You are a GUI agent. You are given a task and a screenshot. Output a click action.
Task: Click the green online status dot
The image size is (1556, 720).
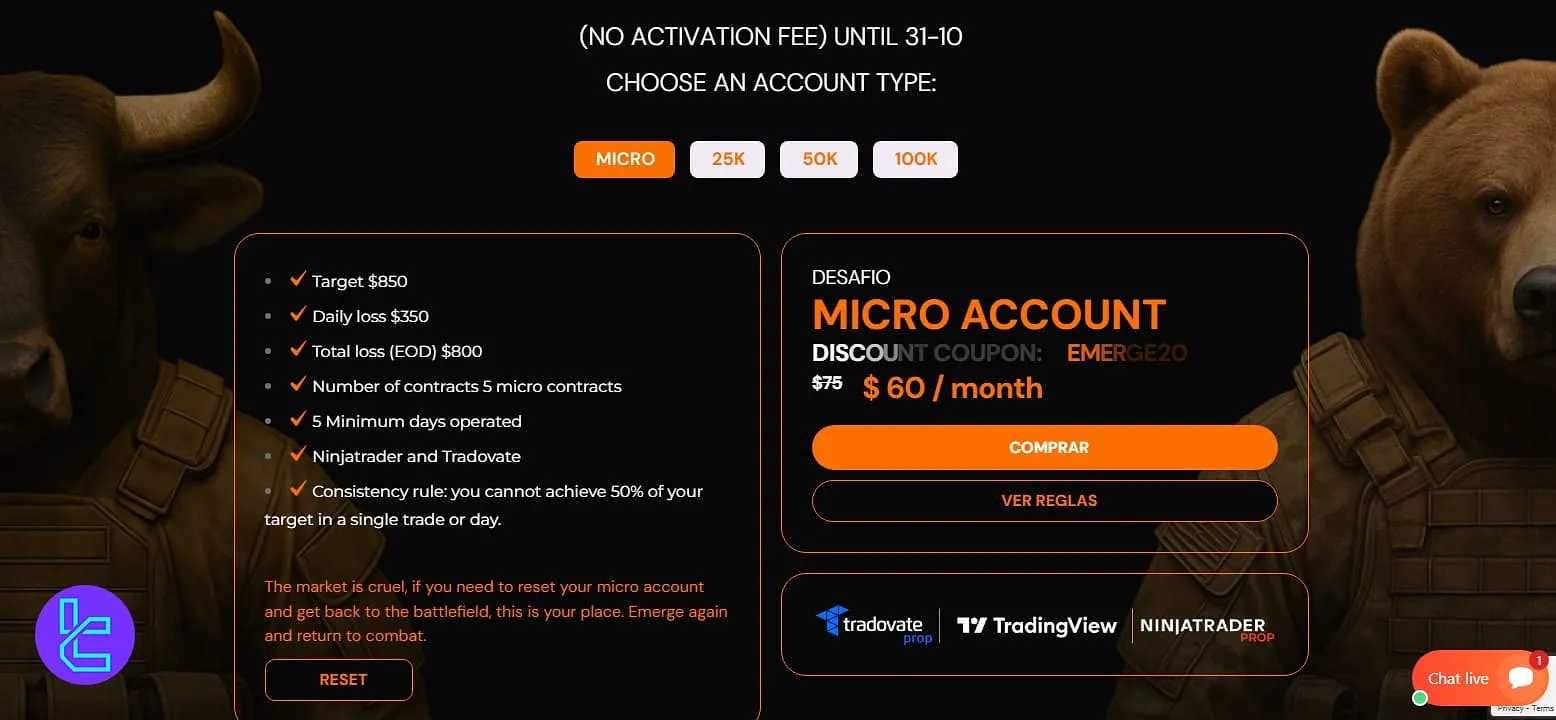click(x=1419, y=698)
